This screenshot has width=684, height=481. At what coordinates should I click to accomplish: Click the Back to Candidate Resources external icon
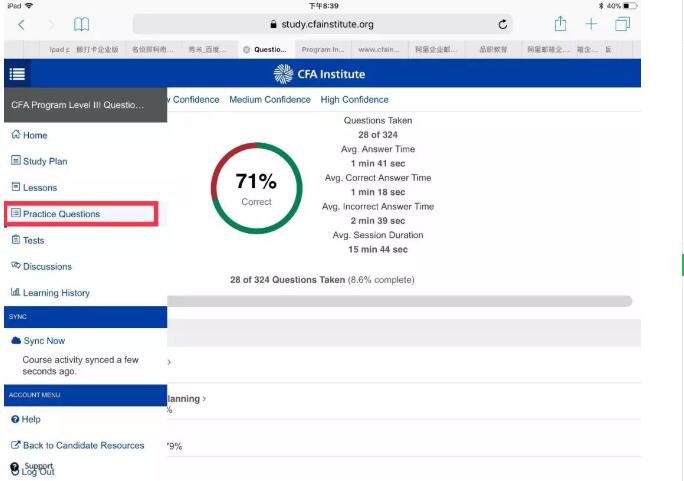pos(16,445)
